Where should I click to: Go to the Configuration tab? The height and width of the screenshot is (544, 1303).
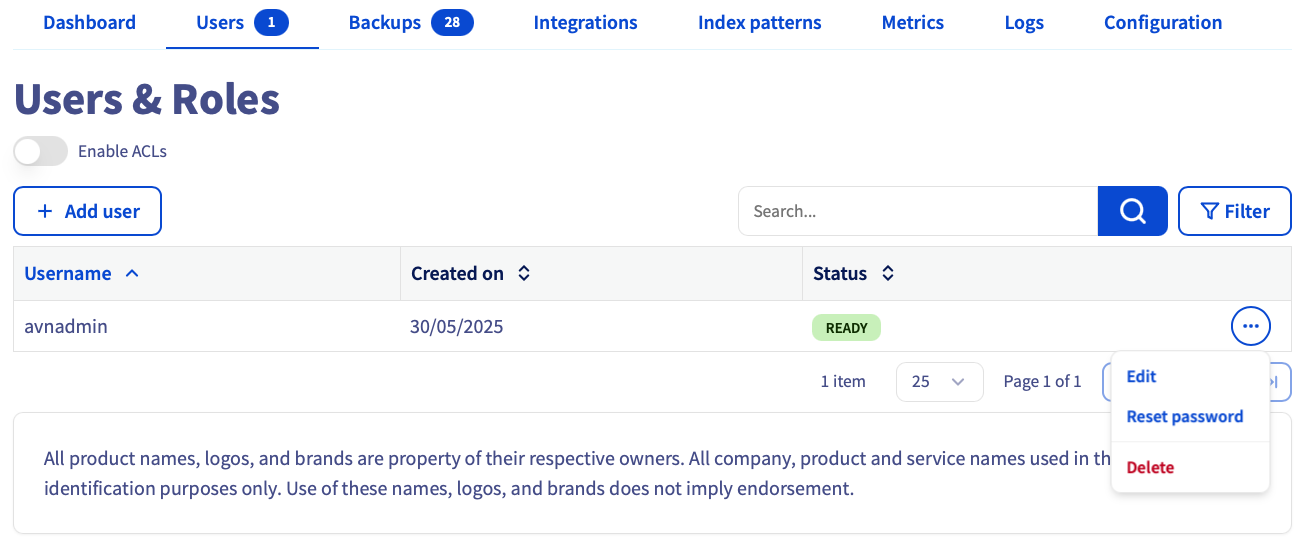pos(1163,22)
